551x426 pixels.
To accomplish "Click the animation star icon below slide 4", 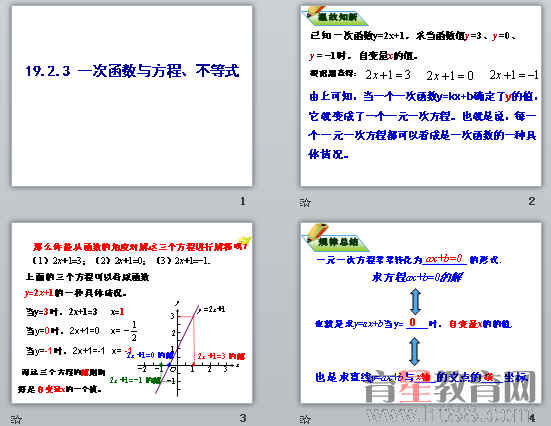I will coord(305,419).
